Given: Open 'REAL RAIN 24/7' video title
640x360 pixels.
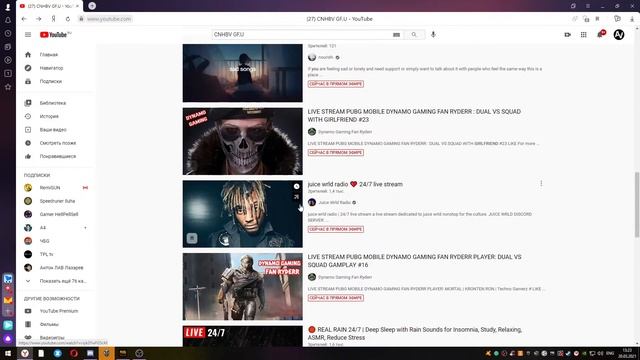Looking at the screenshot, I should point(415,333).
